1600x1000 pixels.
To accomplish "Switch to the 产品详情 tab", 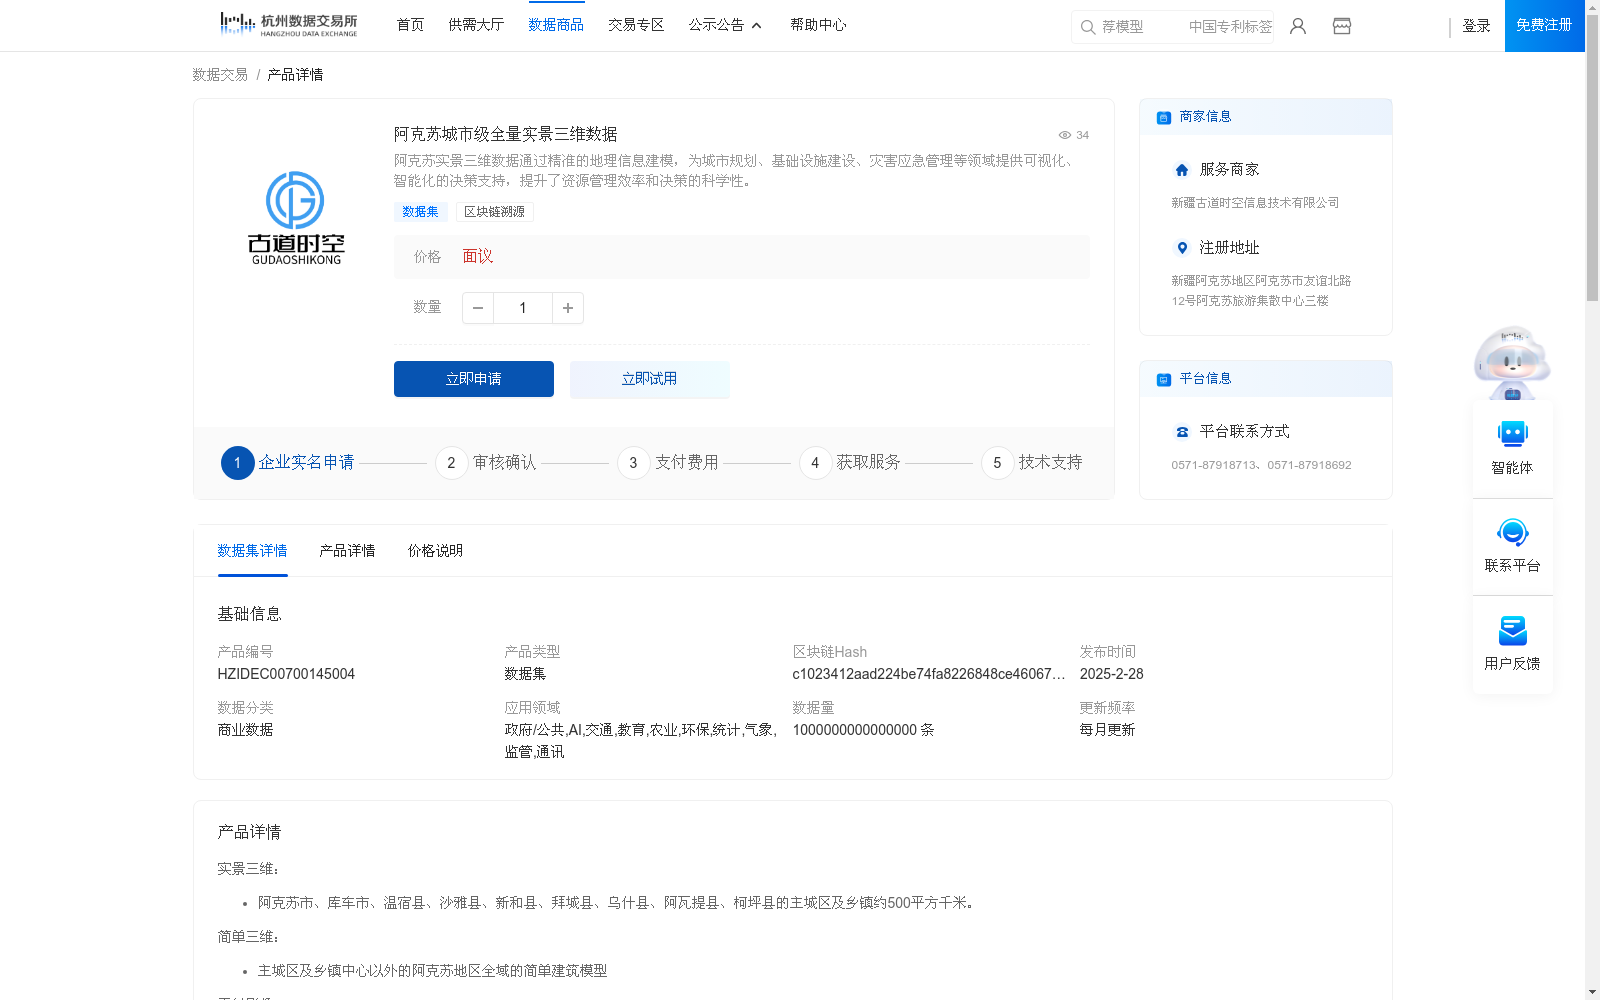I will pyautogui.click(x=347, y=551).
